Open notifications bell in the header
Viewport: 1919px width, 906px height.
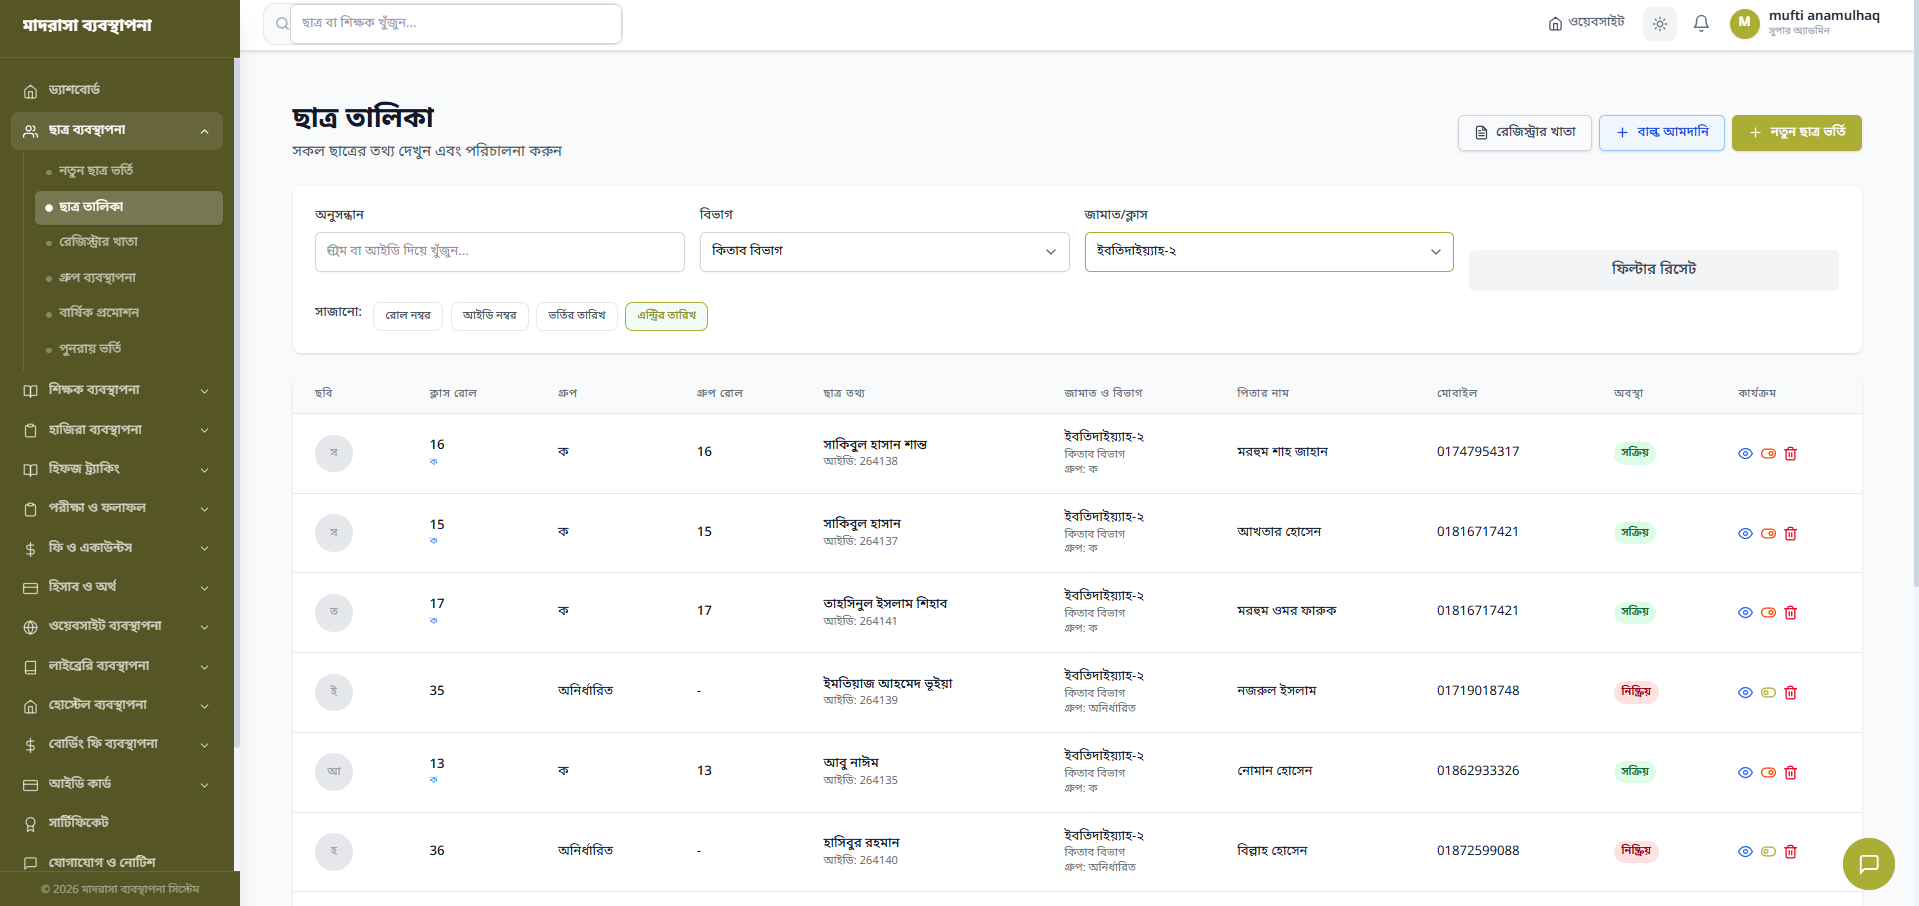1701,24
